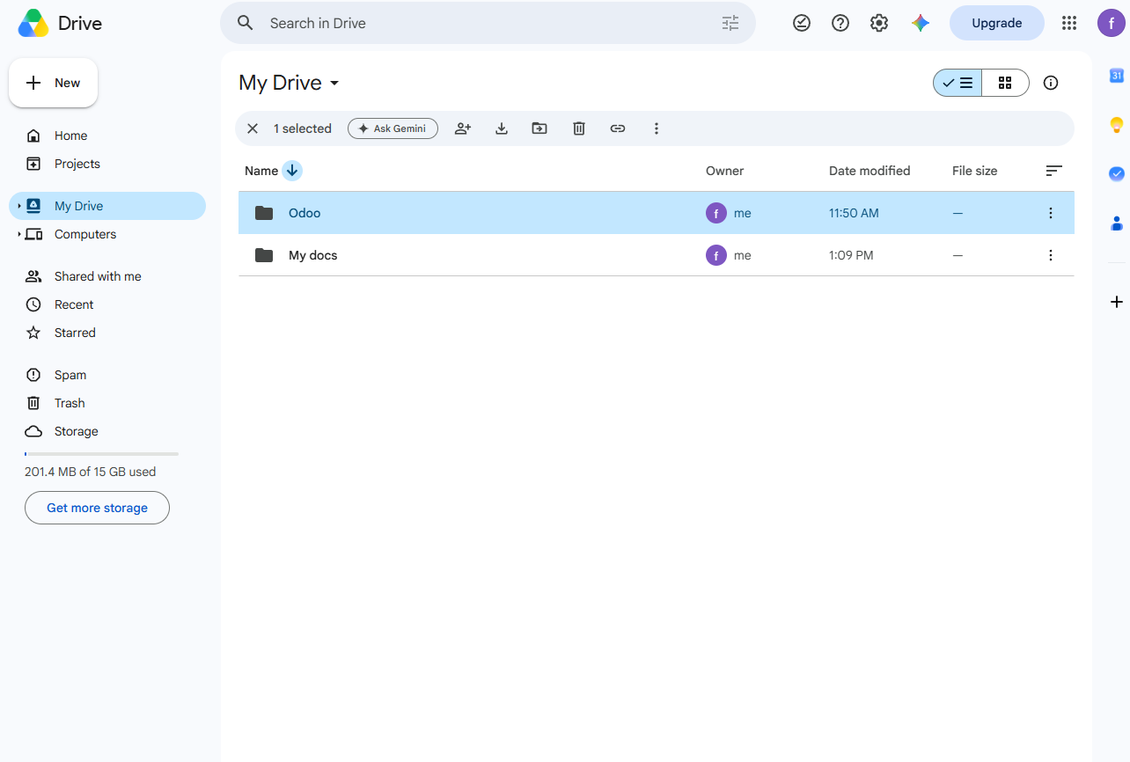Open advanced search filter options icon
The image size is (1130, 762).
pyautogui.click(x=730, y=23)
